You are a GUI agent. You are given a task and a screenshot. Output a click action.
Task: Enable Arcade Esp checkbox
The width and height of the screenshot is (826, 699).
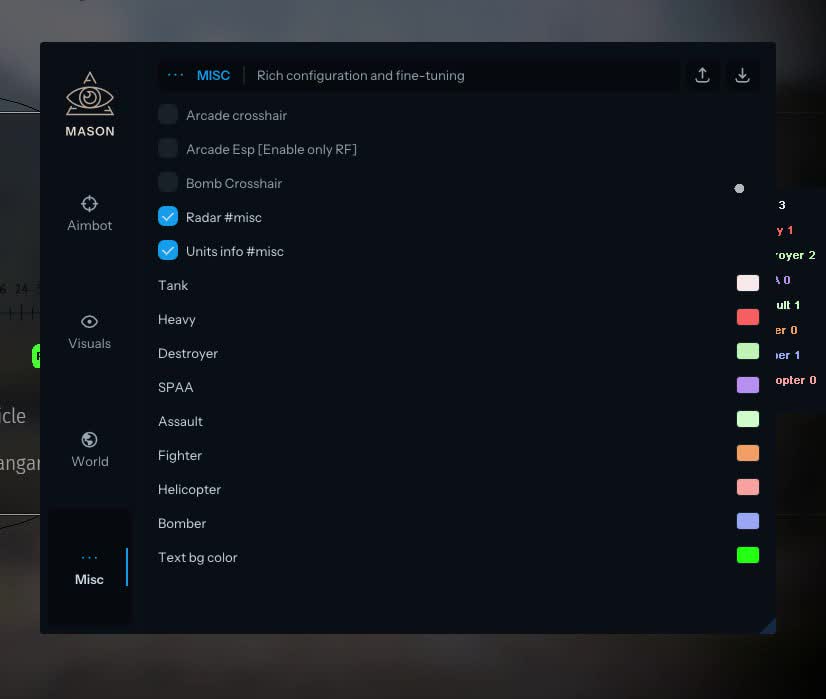coord(168,149)
